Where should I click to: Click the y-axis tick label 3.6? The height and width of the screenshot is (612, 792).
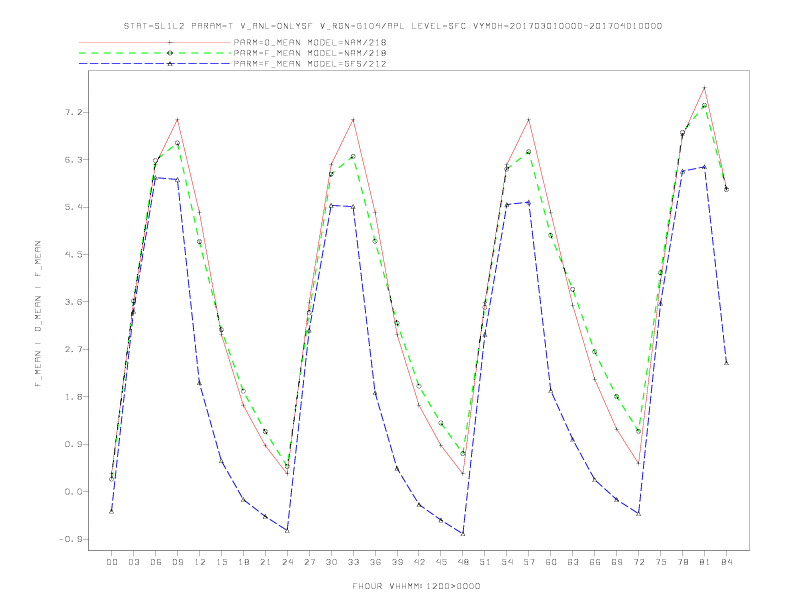point(73,302)
